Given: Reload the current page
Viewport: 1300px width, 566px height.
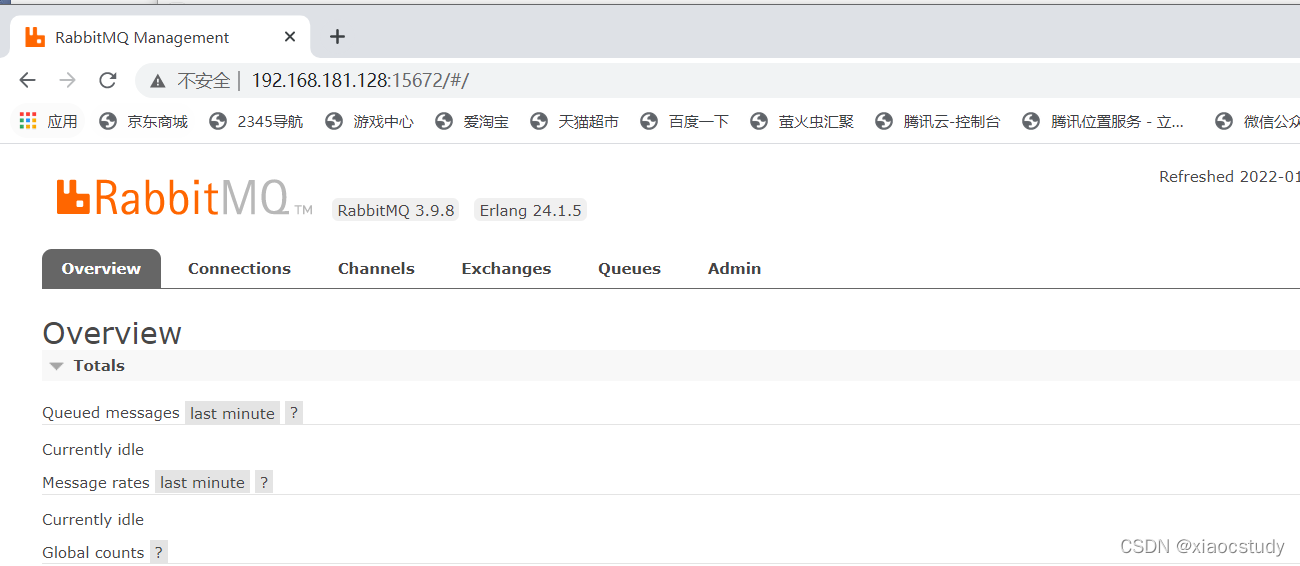Looking at the screenshot, I should tap(108, 80).
